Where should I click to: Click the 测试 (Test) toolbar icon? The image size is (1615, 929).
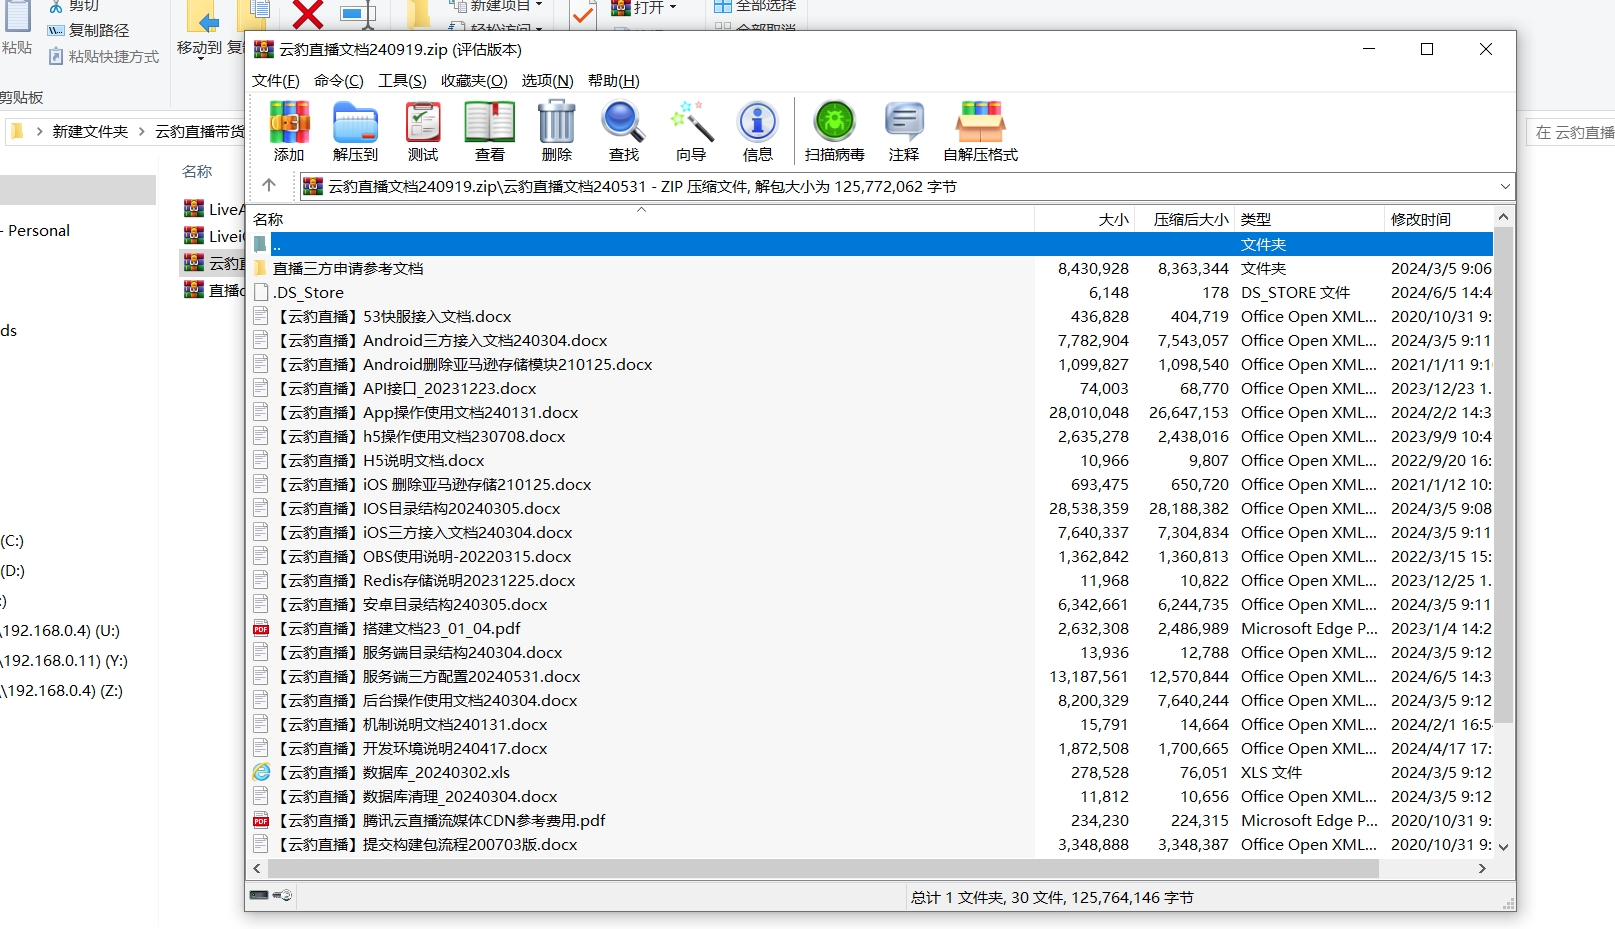pos(423,131)
